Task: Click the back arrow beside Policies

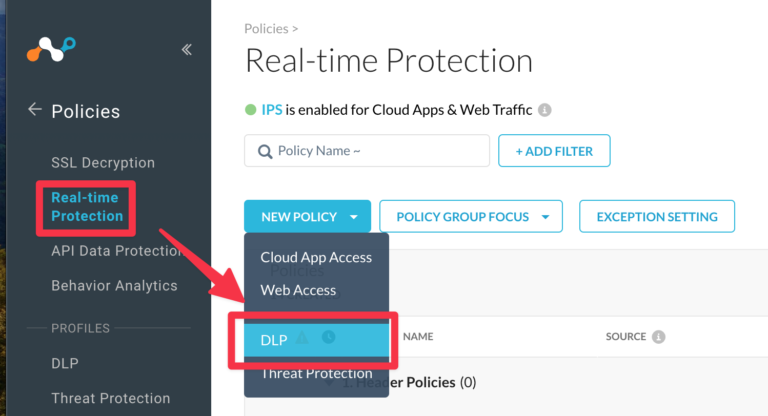Action: [34, 109]
